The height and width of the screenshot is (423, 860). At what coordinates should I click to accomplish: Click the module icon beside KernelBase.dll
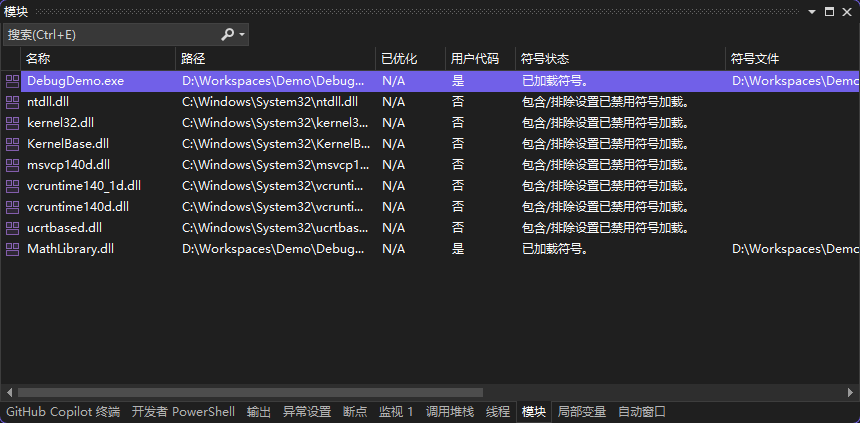click(x=12, y=144)
